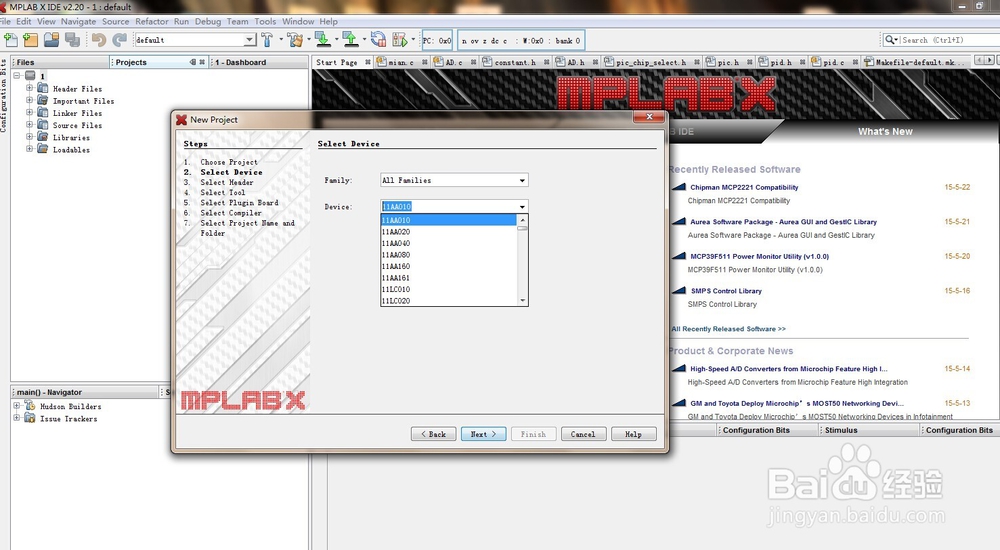Open the What's New tab on Start Page

(x=885, y=131)
